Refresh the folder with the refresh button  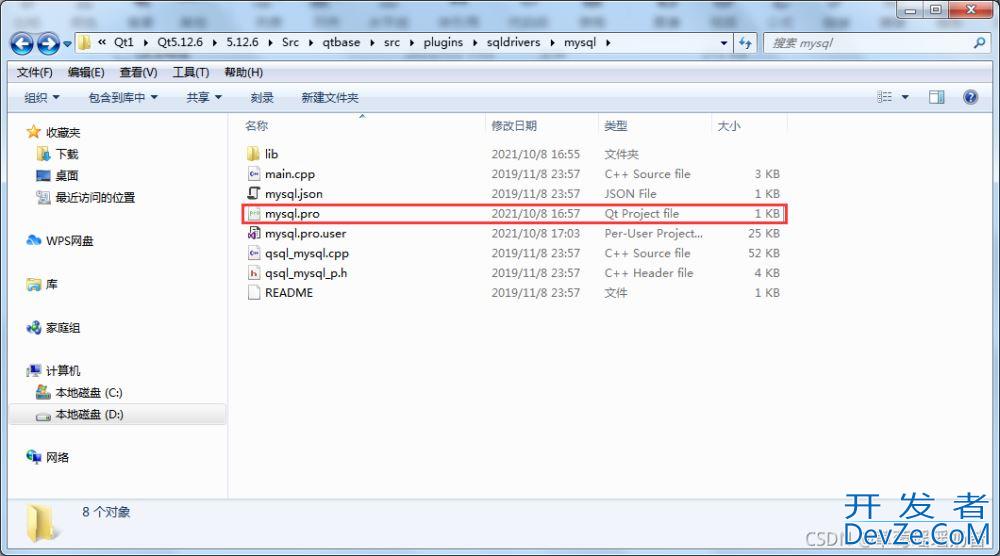pos(745,43)
